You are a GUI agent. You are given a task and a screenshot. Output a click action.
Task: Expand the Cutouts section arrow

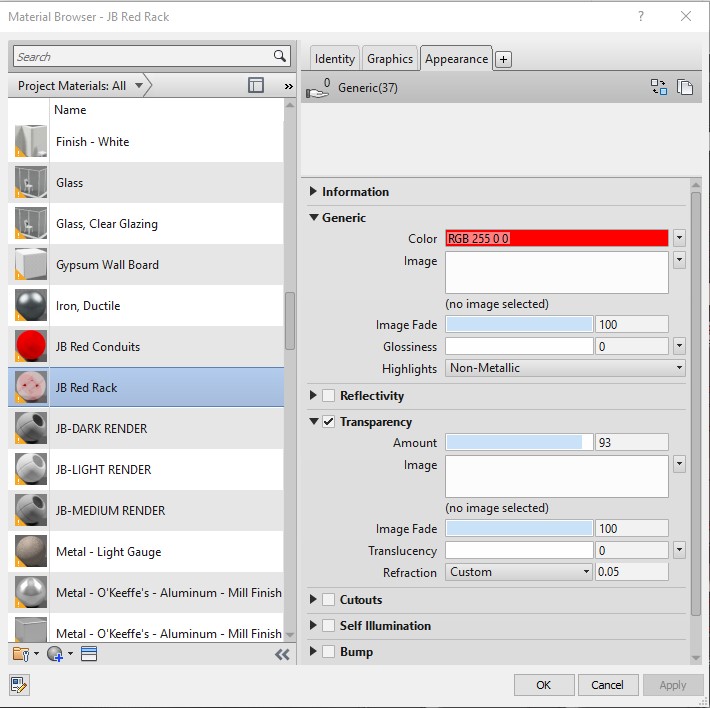tap(313, 599)
